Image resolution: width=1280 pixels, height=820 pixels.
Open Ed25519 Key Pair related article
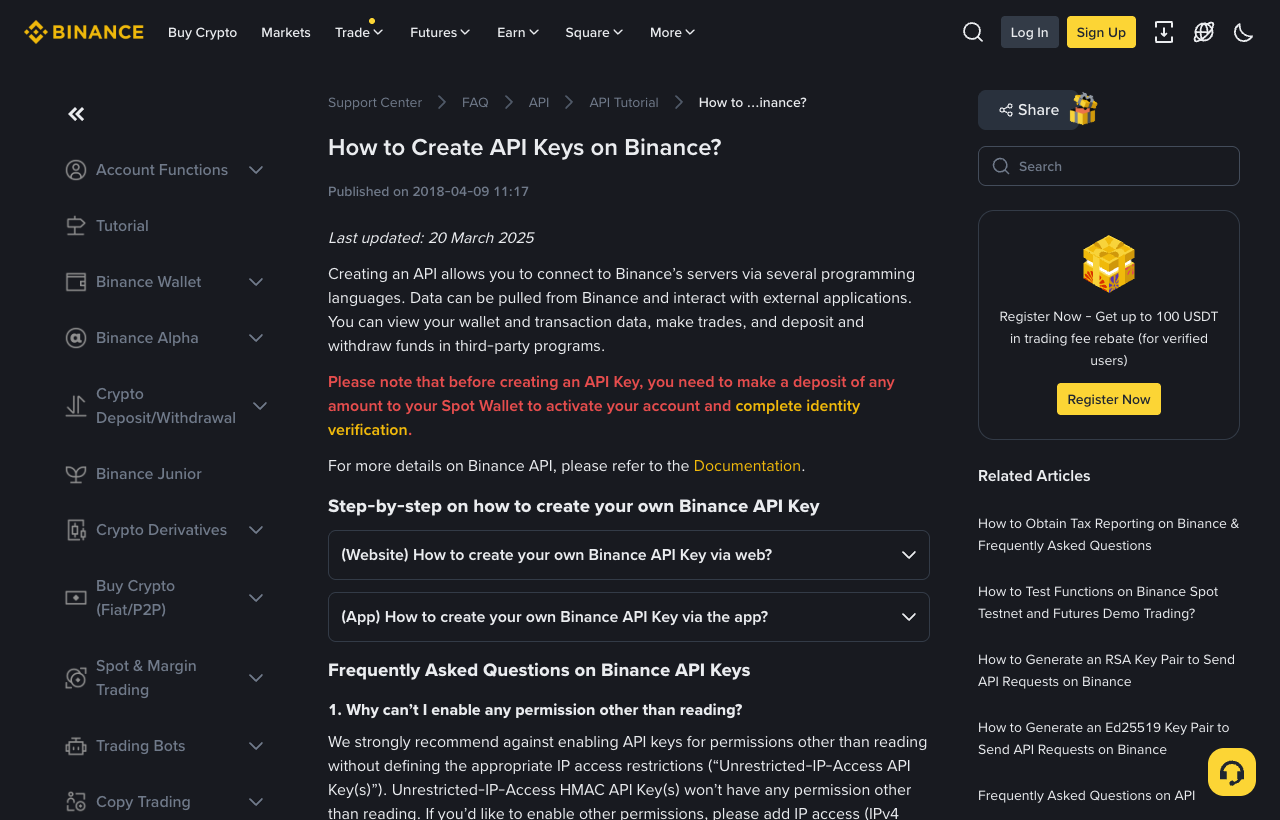(1104, 739)
